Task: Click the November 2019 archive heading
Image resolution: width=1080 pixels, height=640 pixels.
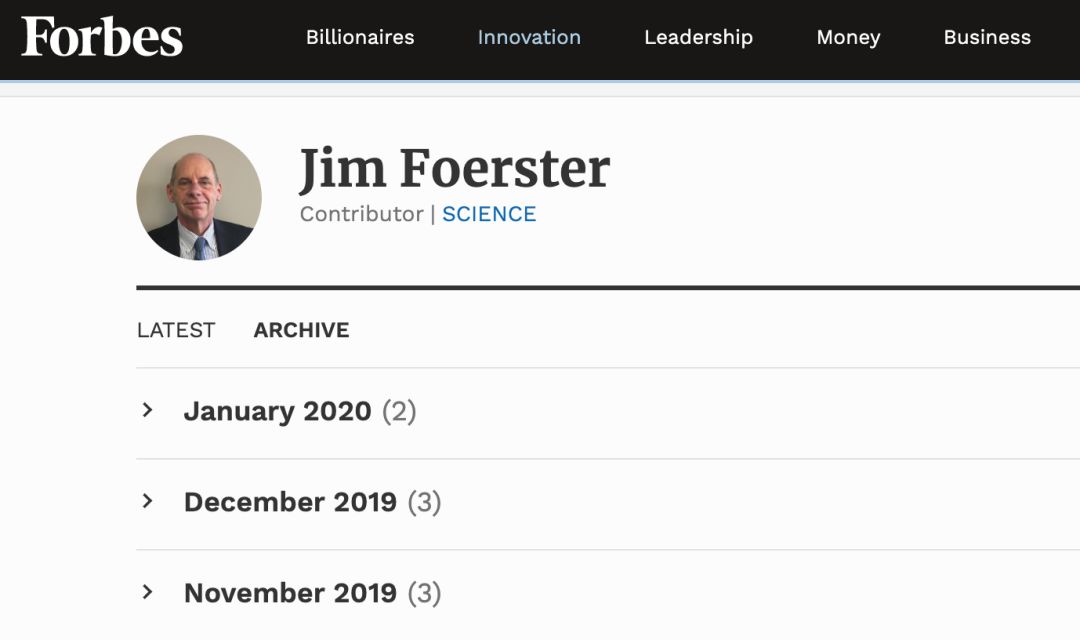Action: click(290, 593)
